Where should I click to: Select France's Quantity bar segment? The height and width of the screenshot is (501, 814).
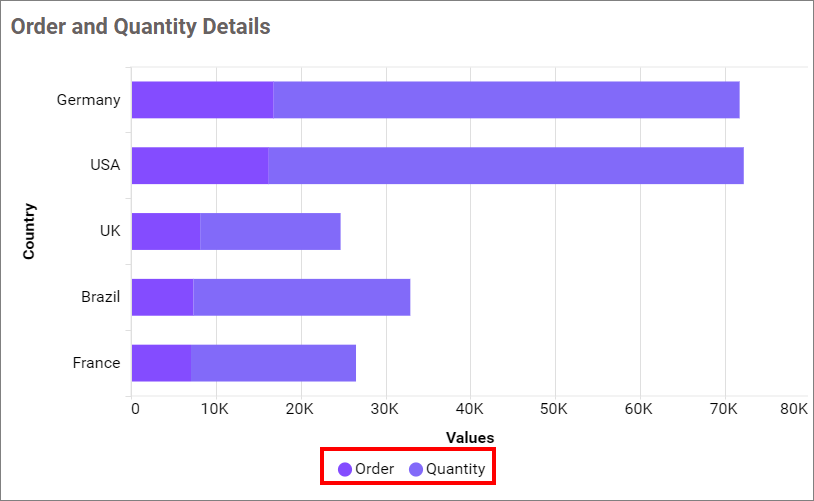tap(273, 363)
